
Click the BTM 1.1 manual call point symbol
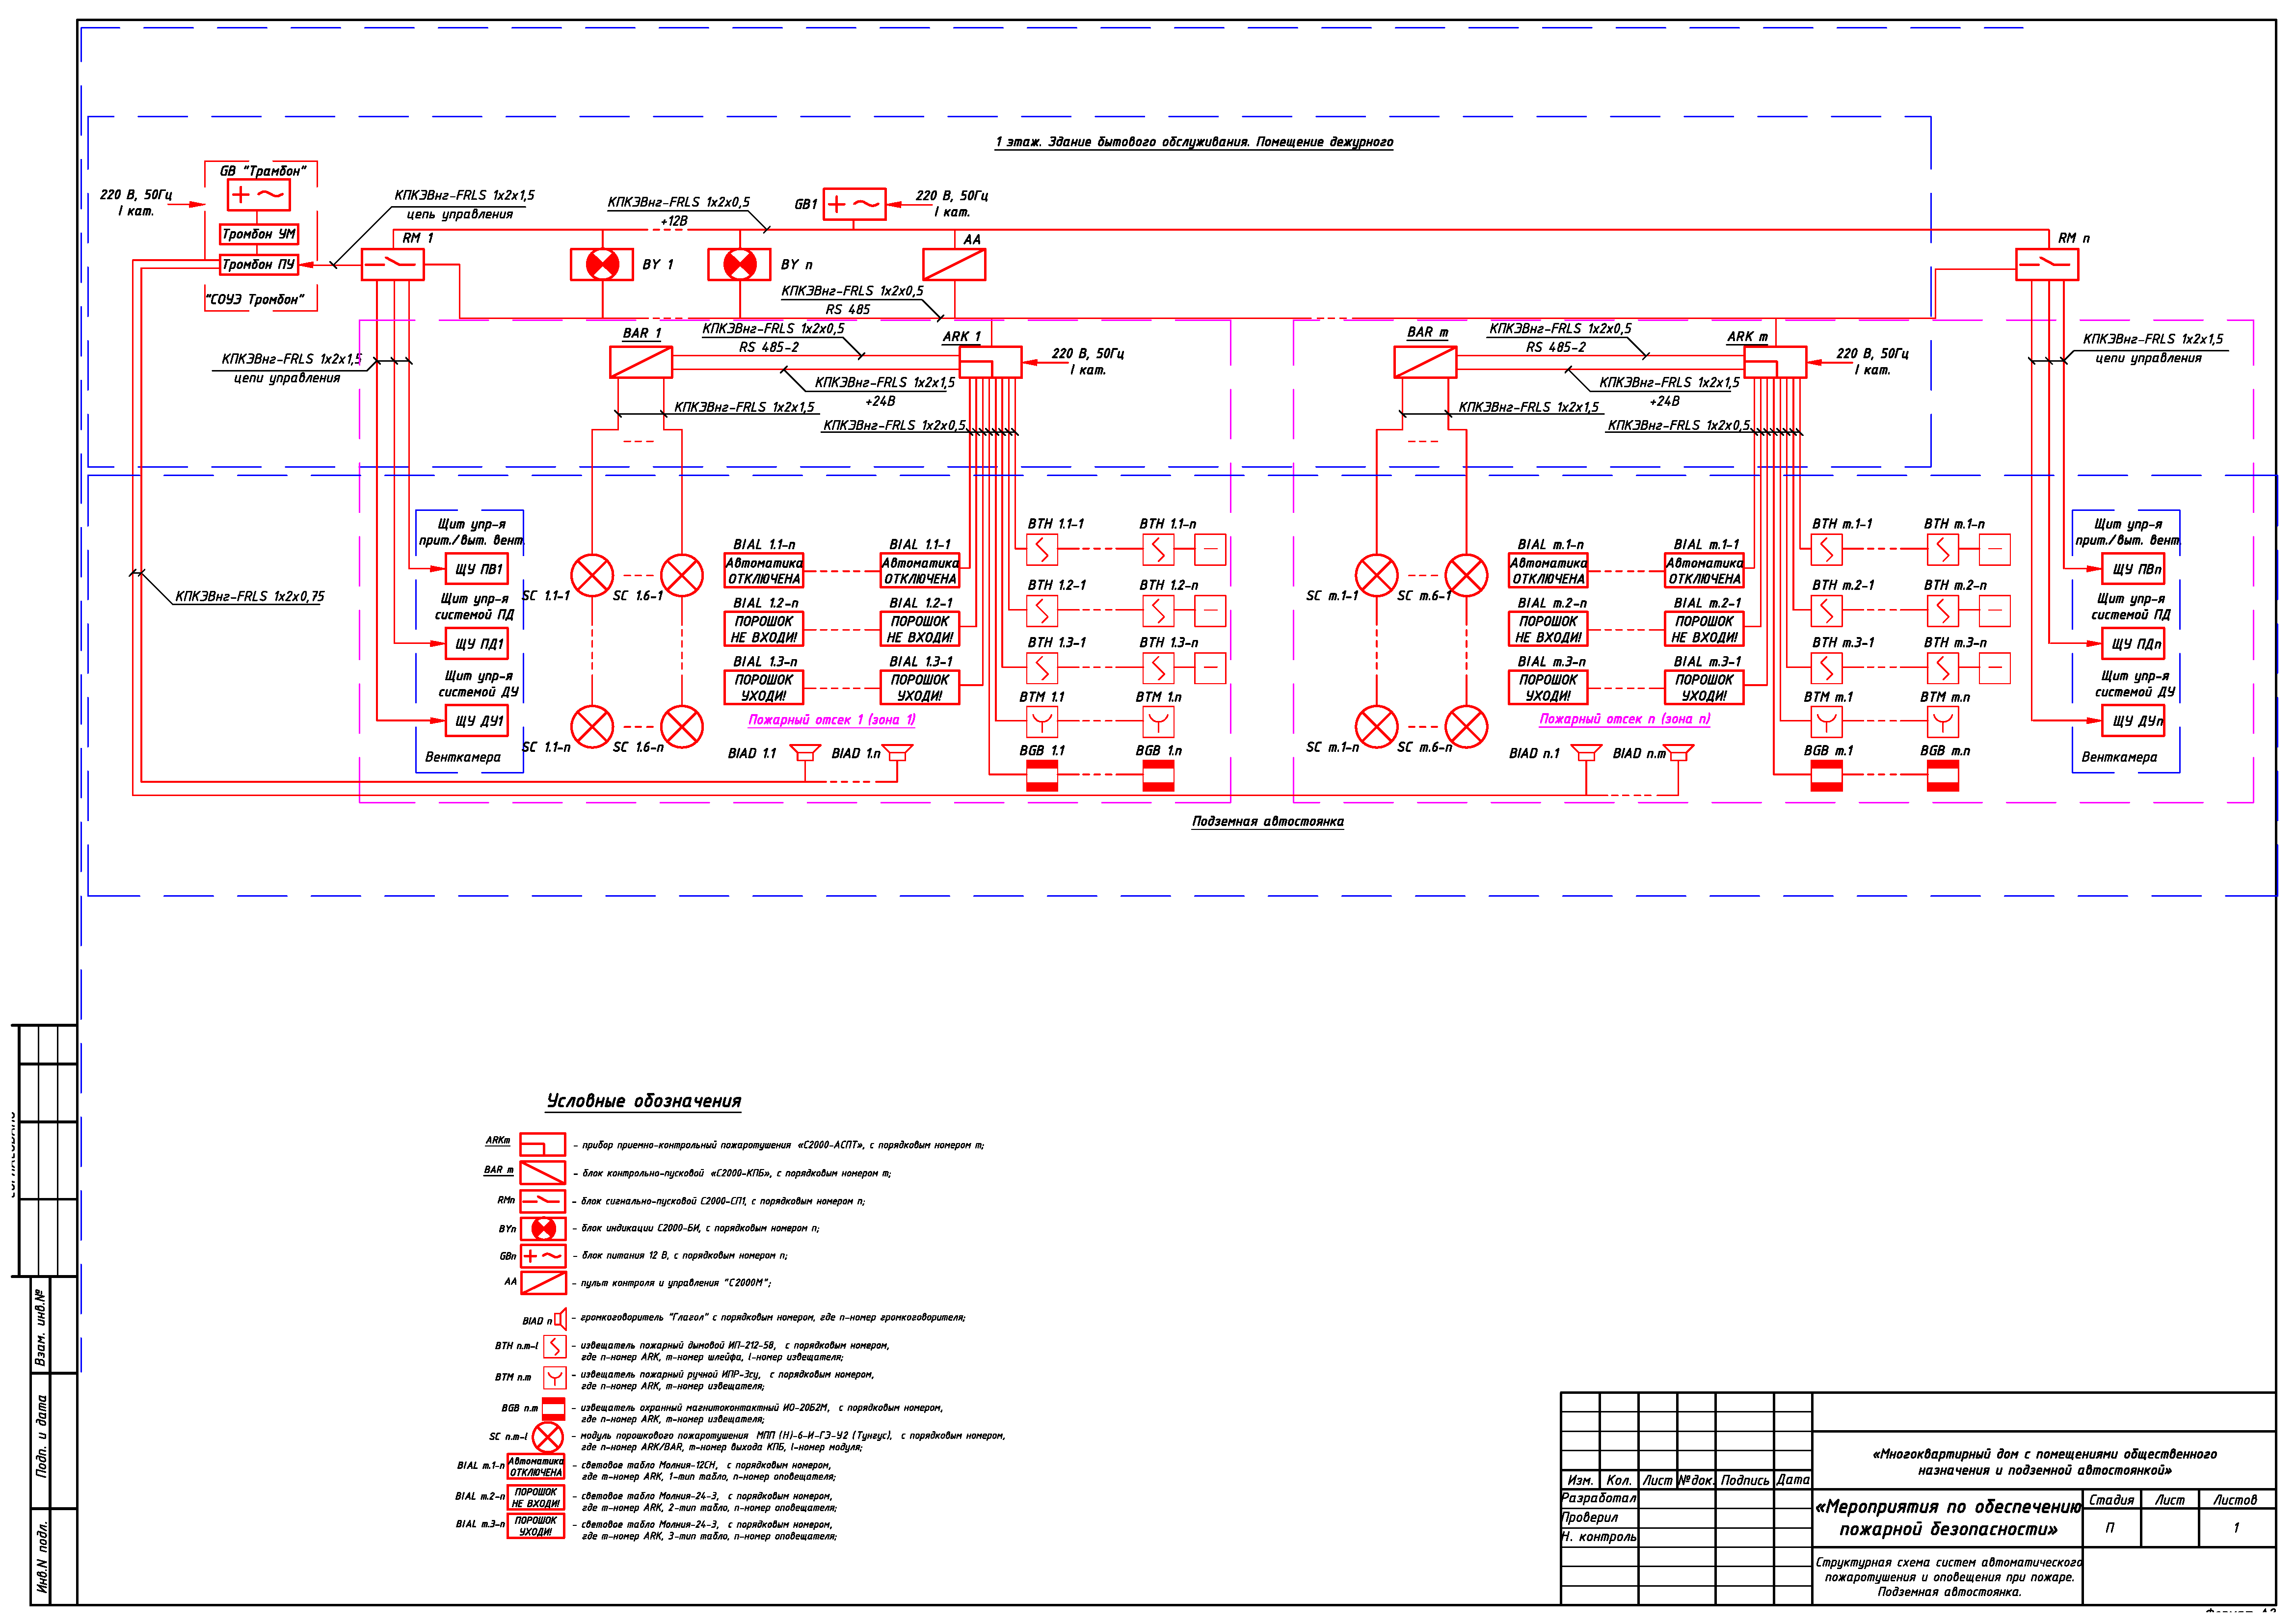[1042, 721]
